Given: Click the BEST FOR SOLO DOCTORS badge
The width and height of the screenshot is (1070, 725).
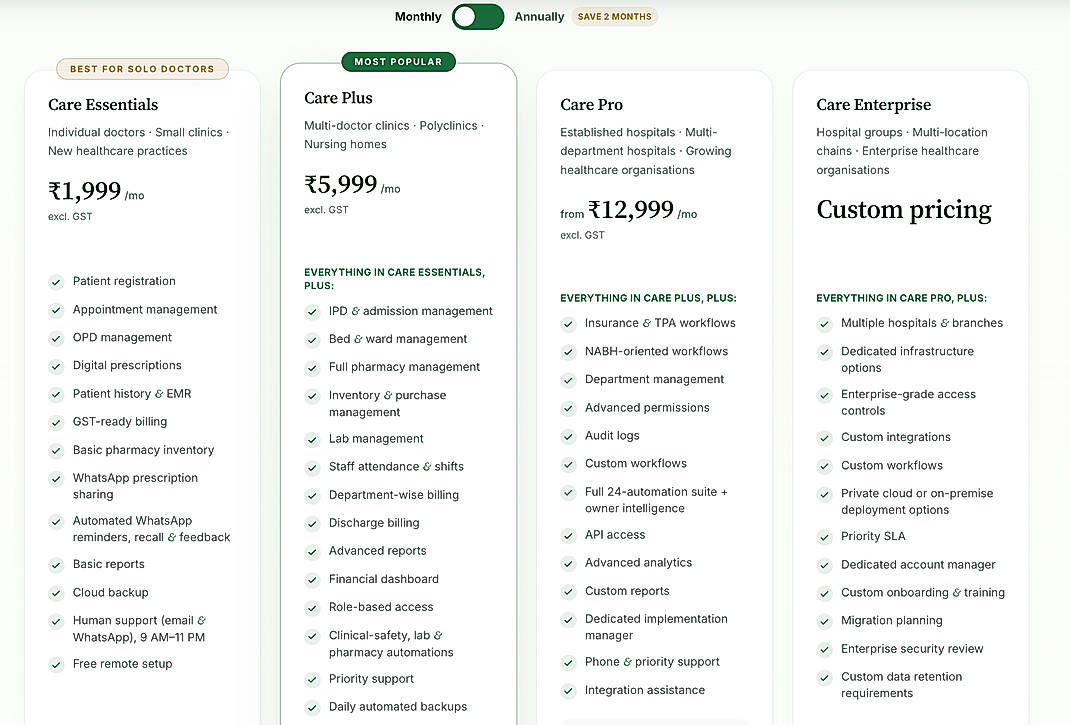Looking at the screenshot, I should tap(142, 69).
